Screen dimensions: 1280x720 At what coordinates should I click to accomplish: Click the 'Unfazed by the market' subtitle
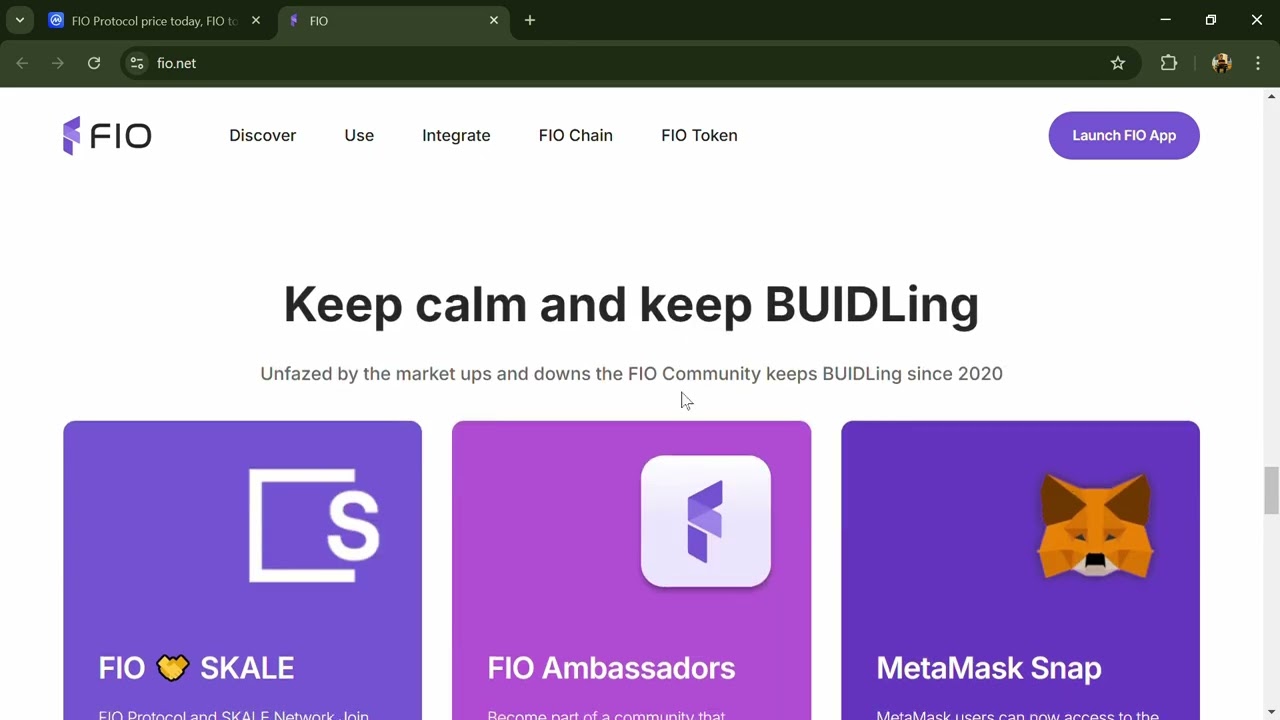[631, 373]
